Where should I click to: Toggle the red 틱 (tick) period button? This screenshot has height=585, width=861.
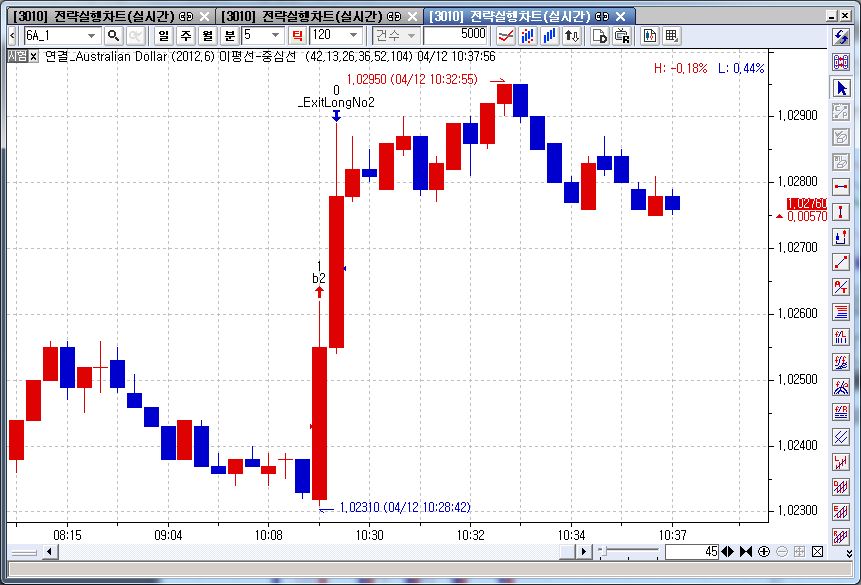(x=297, y=35)
